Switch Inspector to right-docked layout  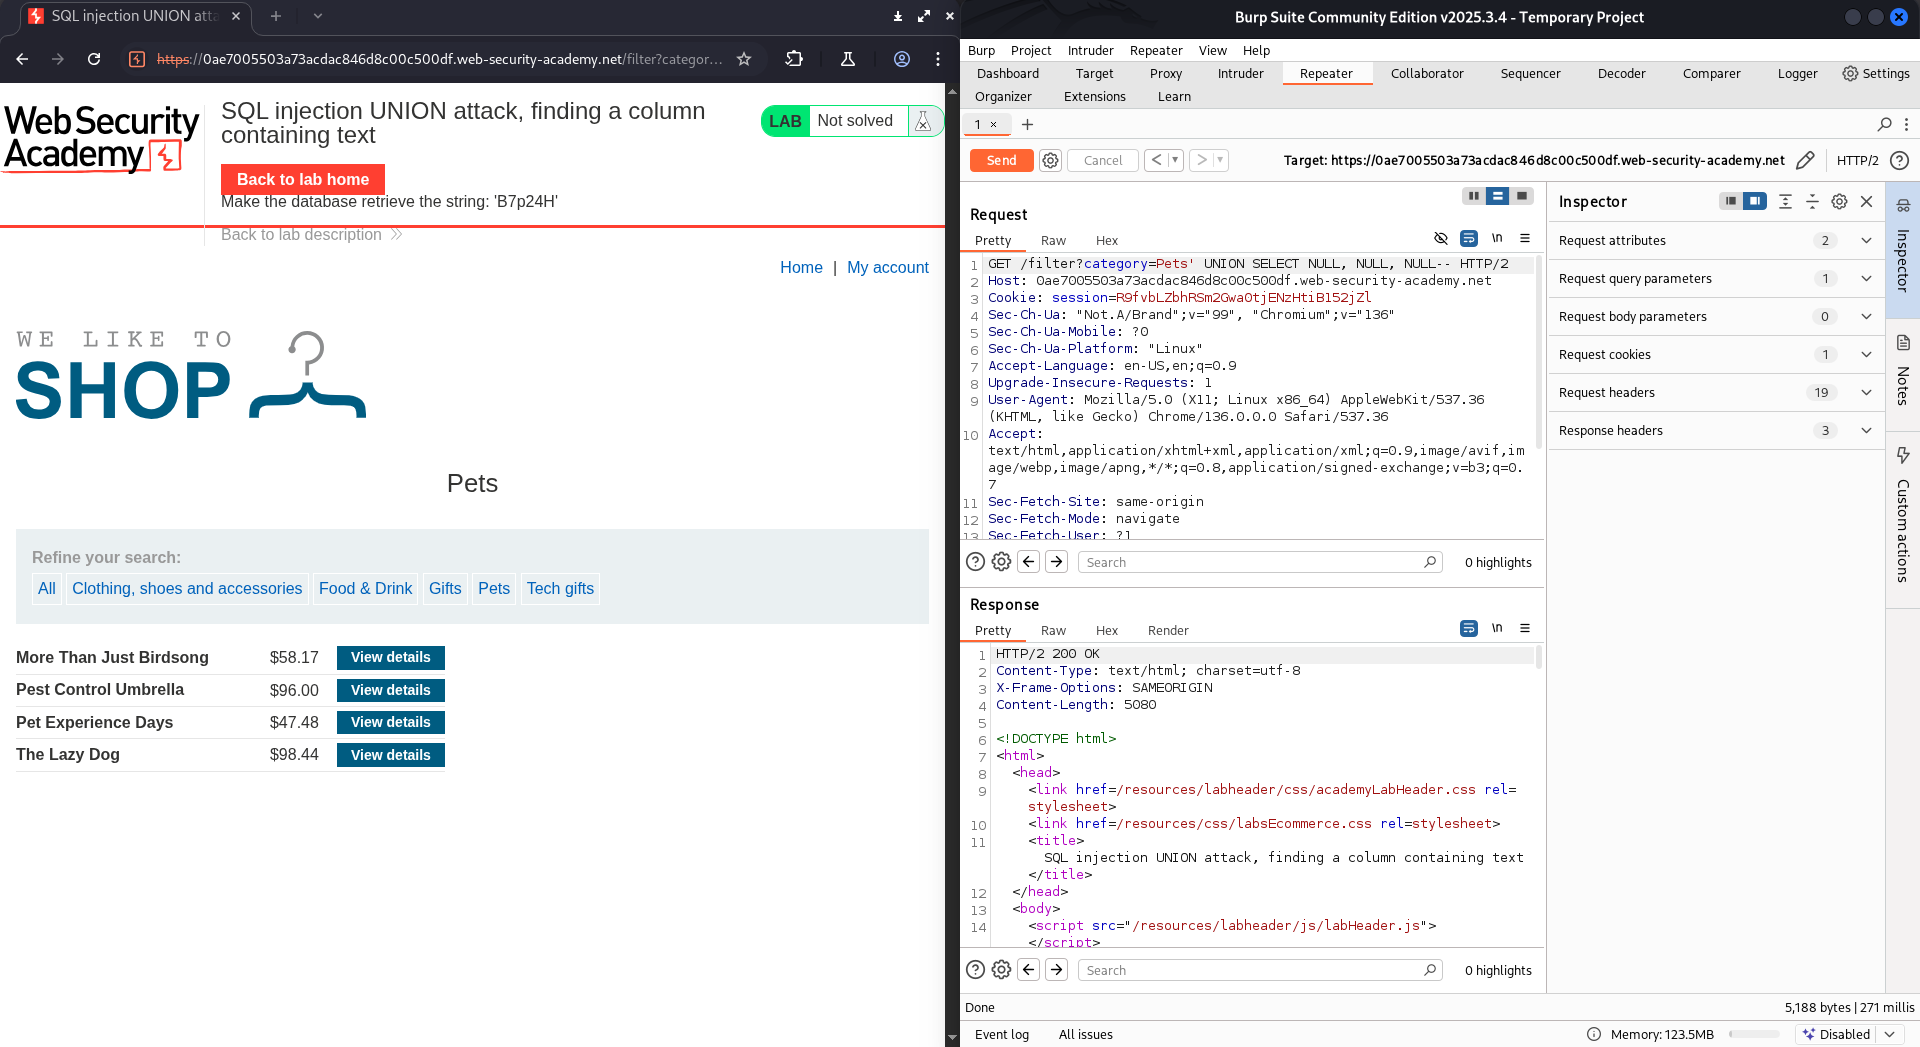(1755, 201)
